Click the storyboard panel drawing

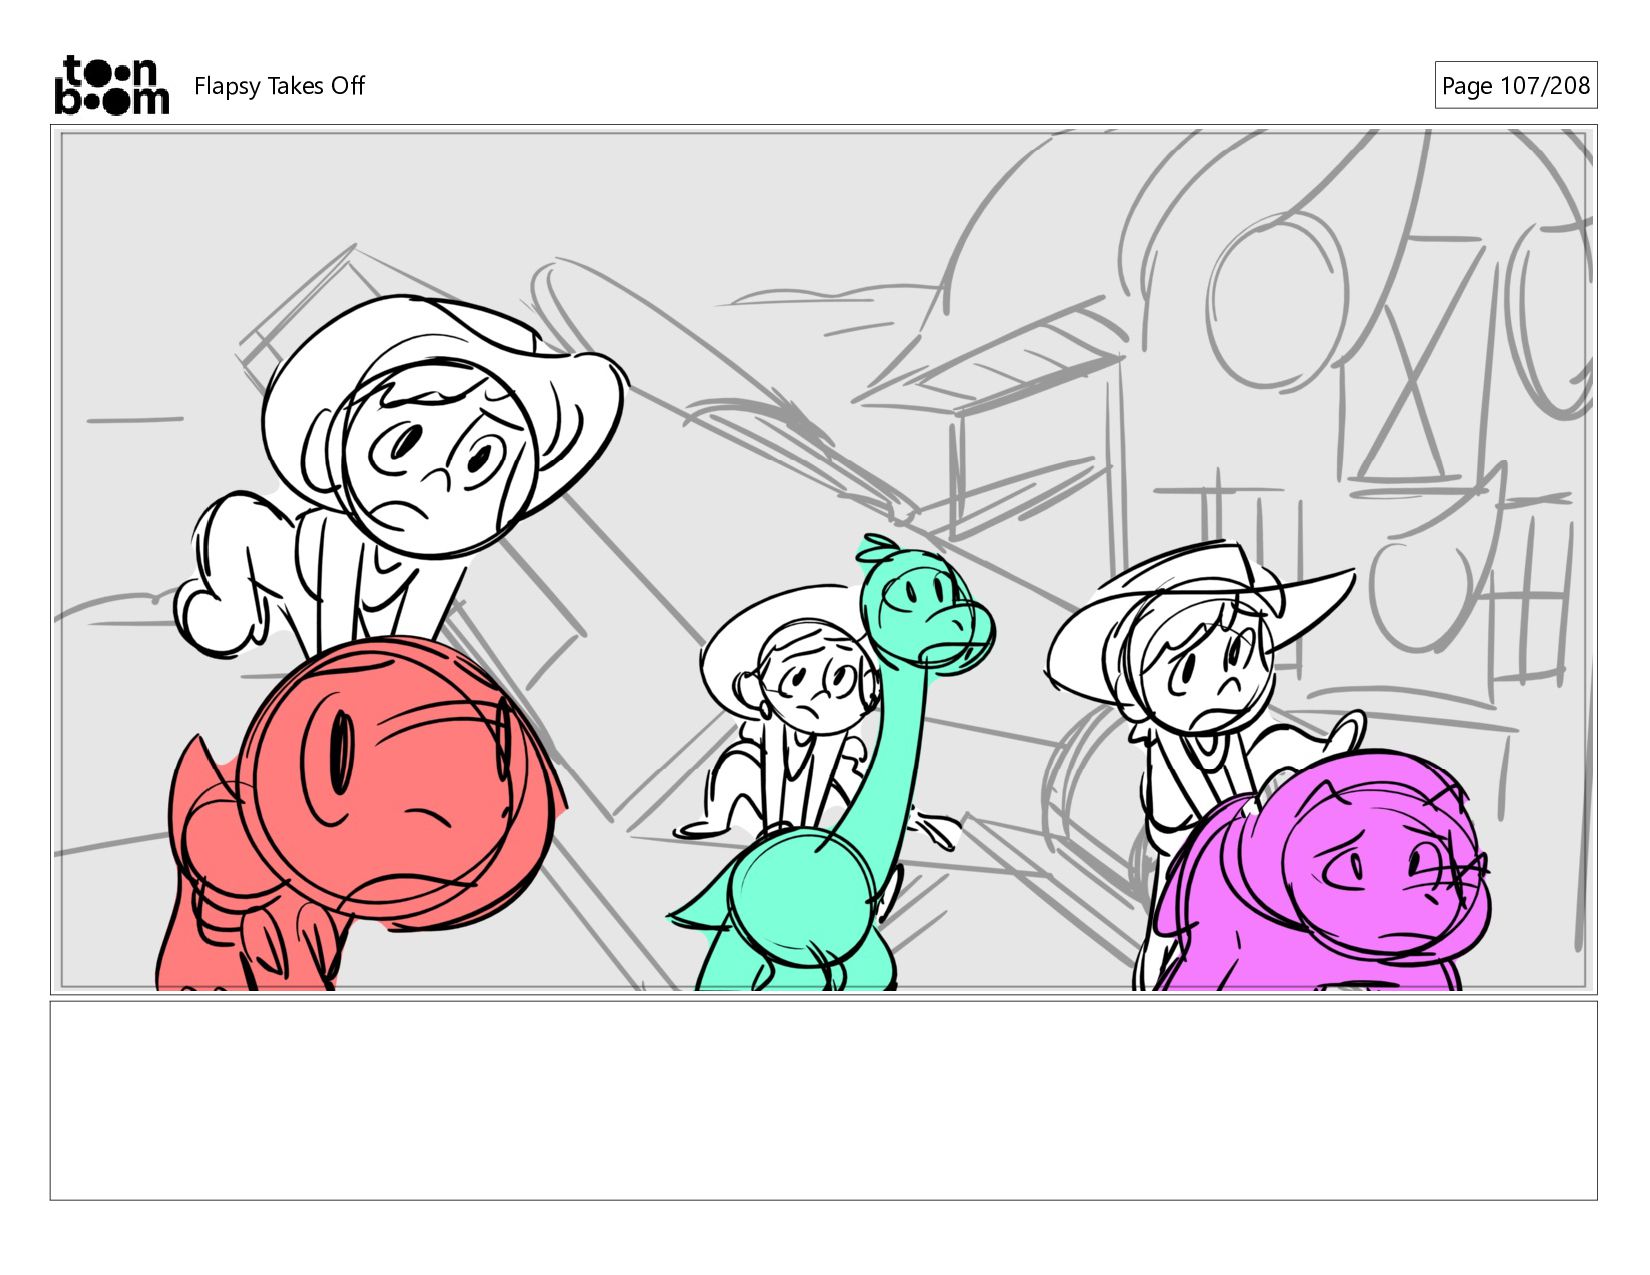click(x=823, y=560)
